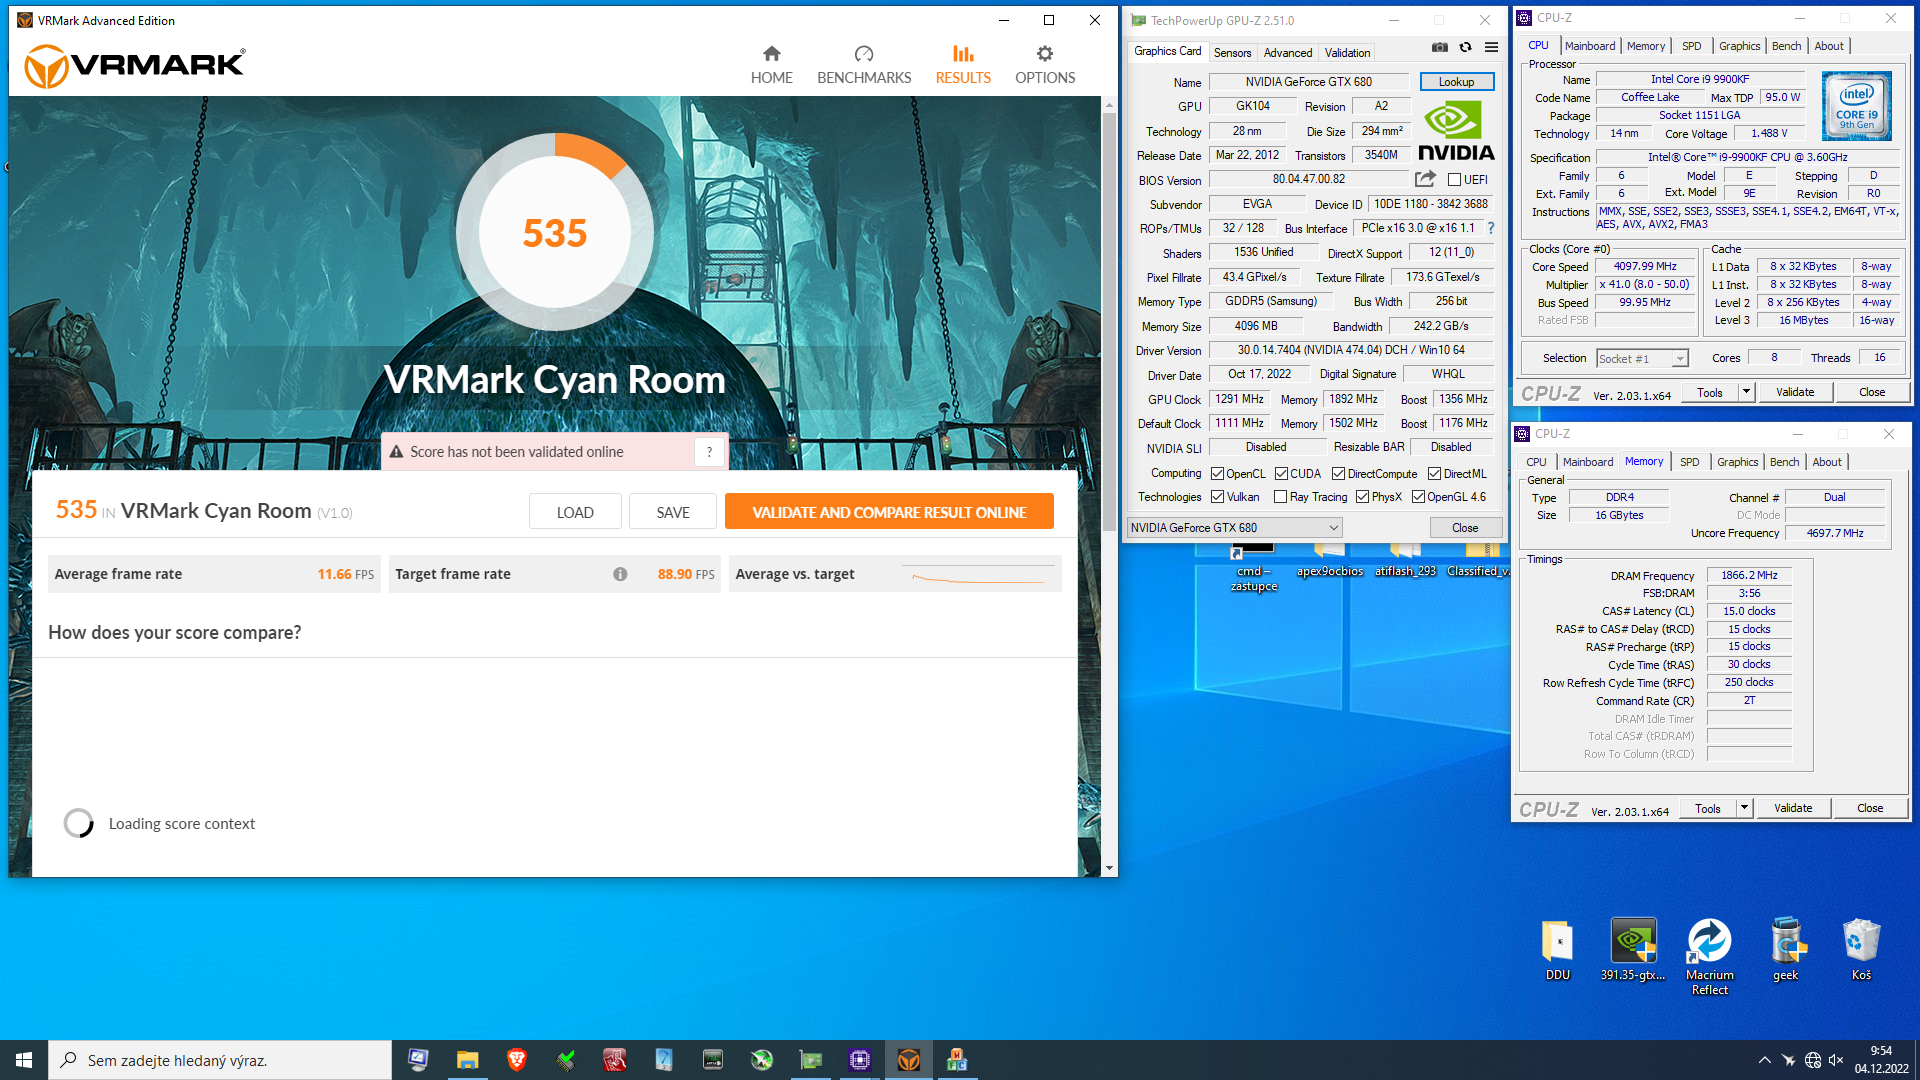Click the VRMark vertical scrollbar thumb
Viewport: 1920px width, 1080px height.
tap(1109, 320)
